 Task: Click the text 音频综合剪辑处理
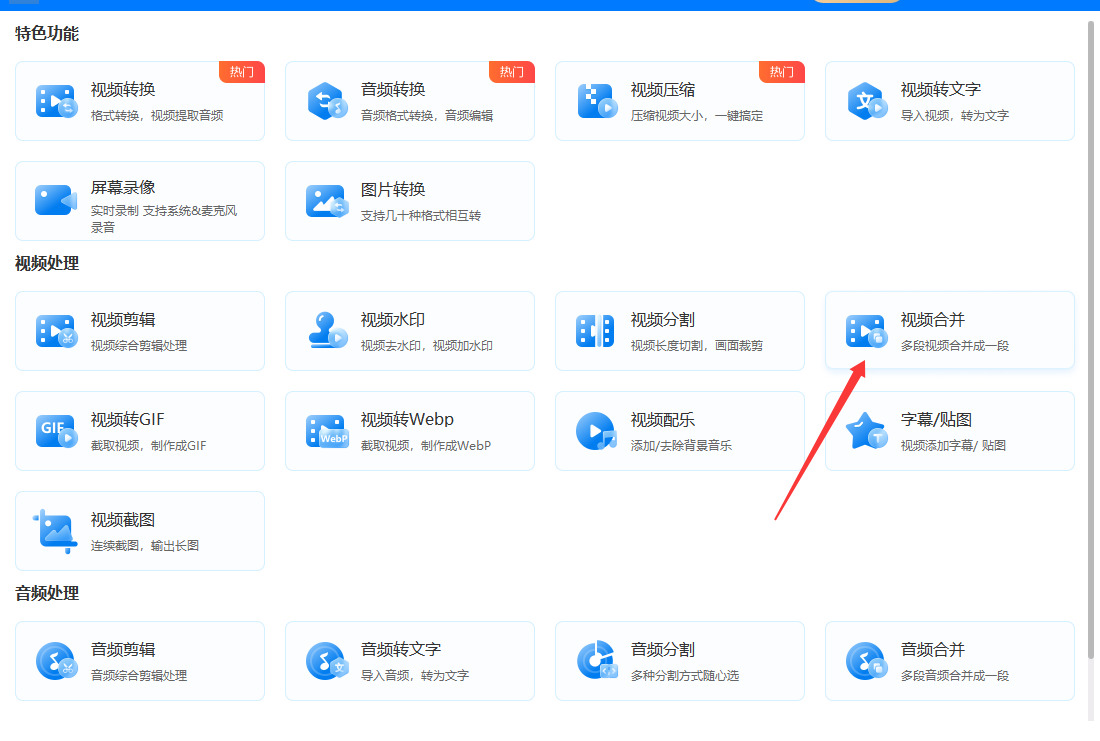click(139, 676)
